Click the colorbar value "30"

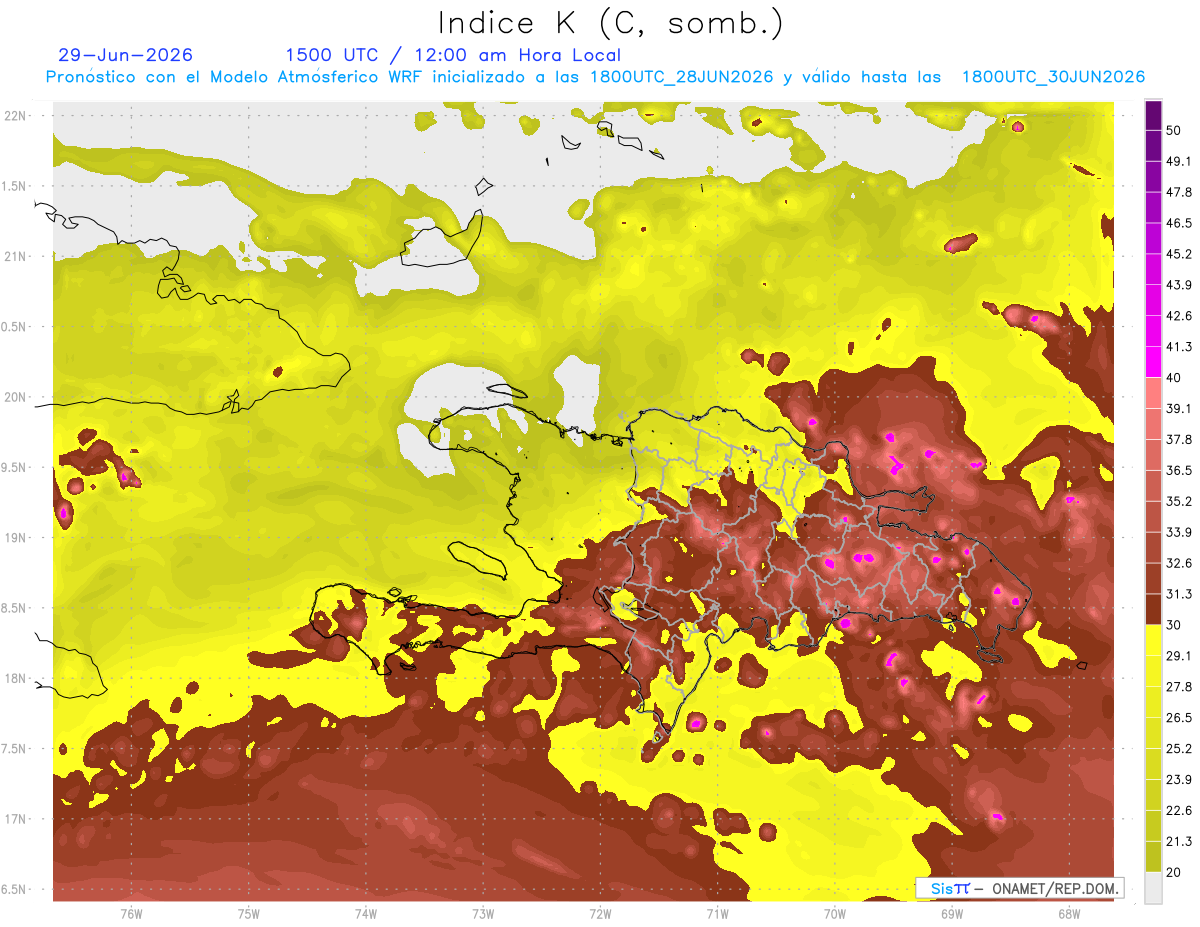[1174, 625]
